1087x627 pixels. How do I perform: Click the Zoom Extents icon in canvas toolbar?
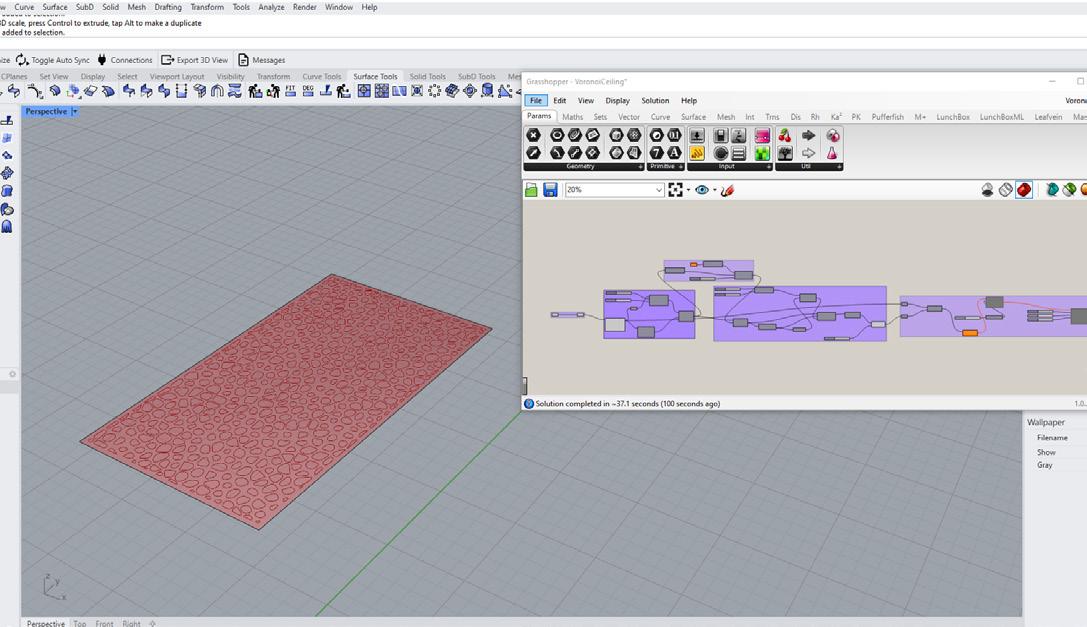[x=676, y=190]
